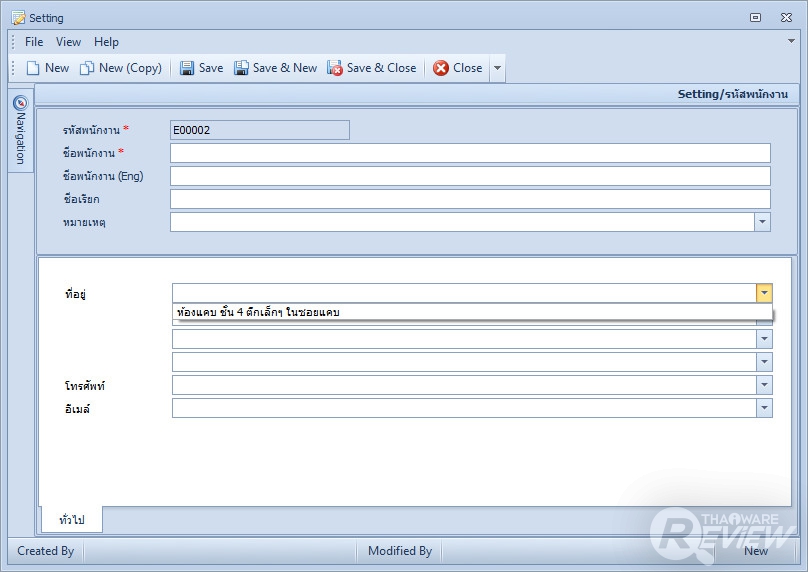Click the Save & Close text label
808x572 pixels.
381,68
